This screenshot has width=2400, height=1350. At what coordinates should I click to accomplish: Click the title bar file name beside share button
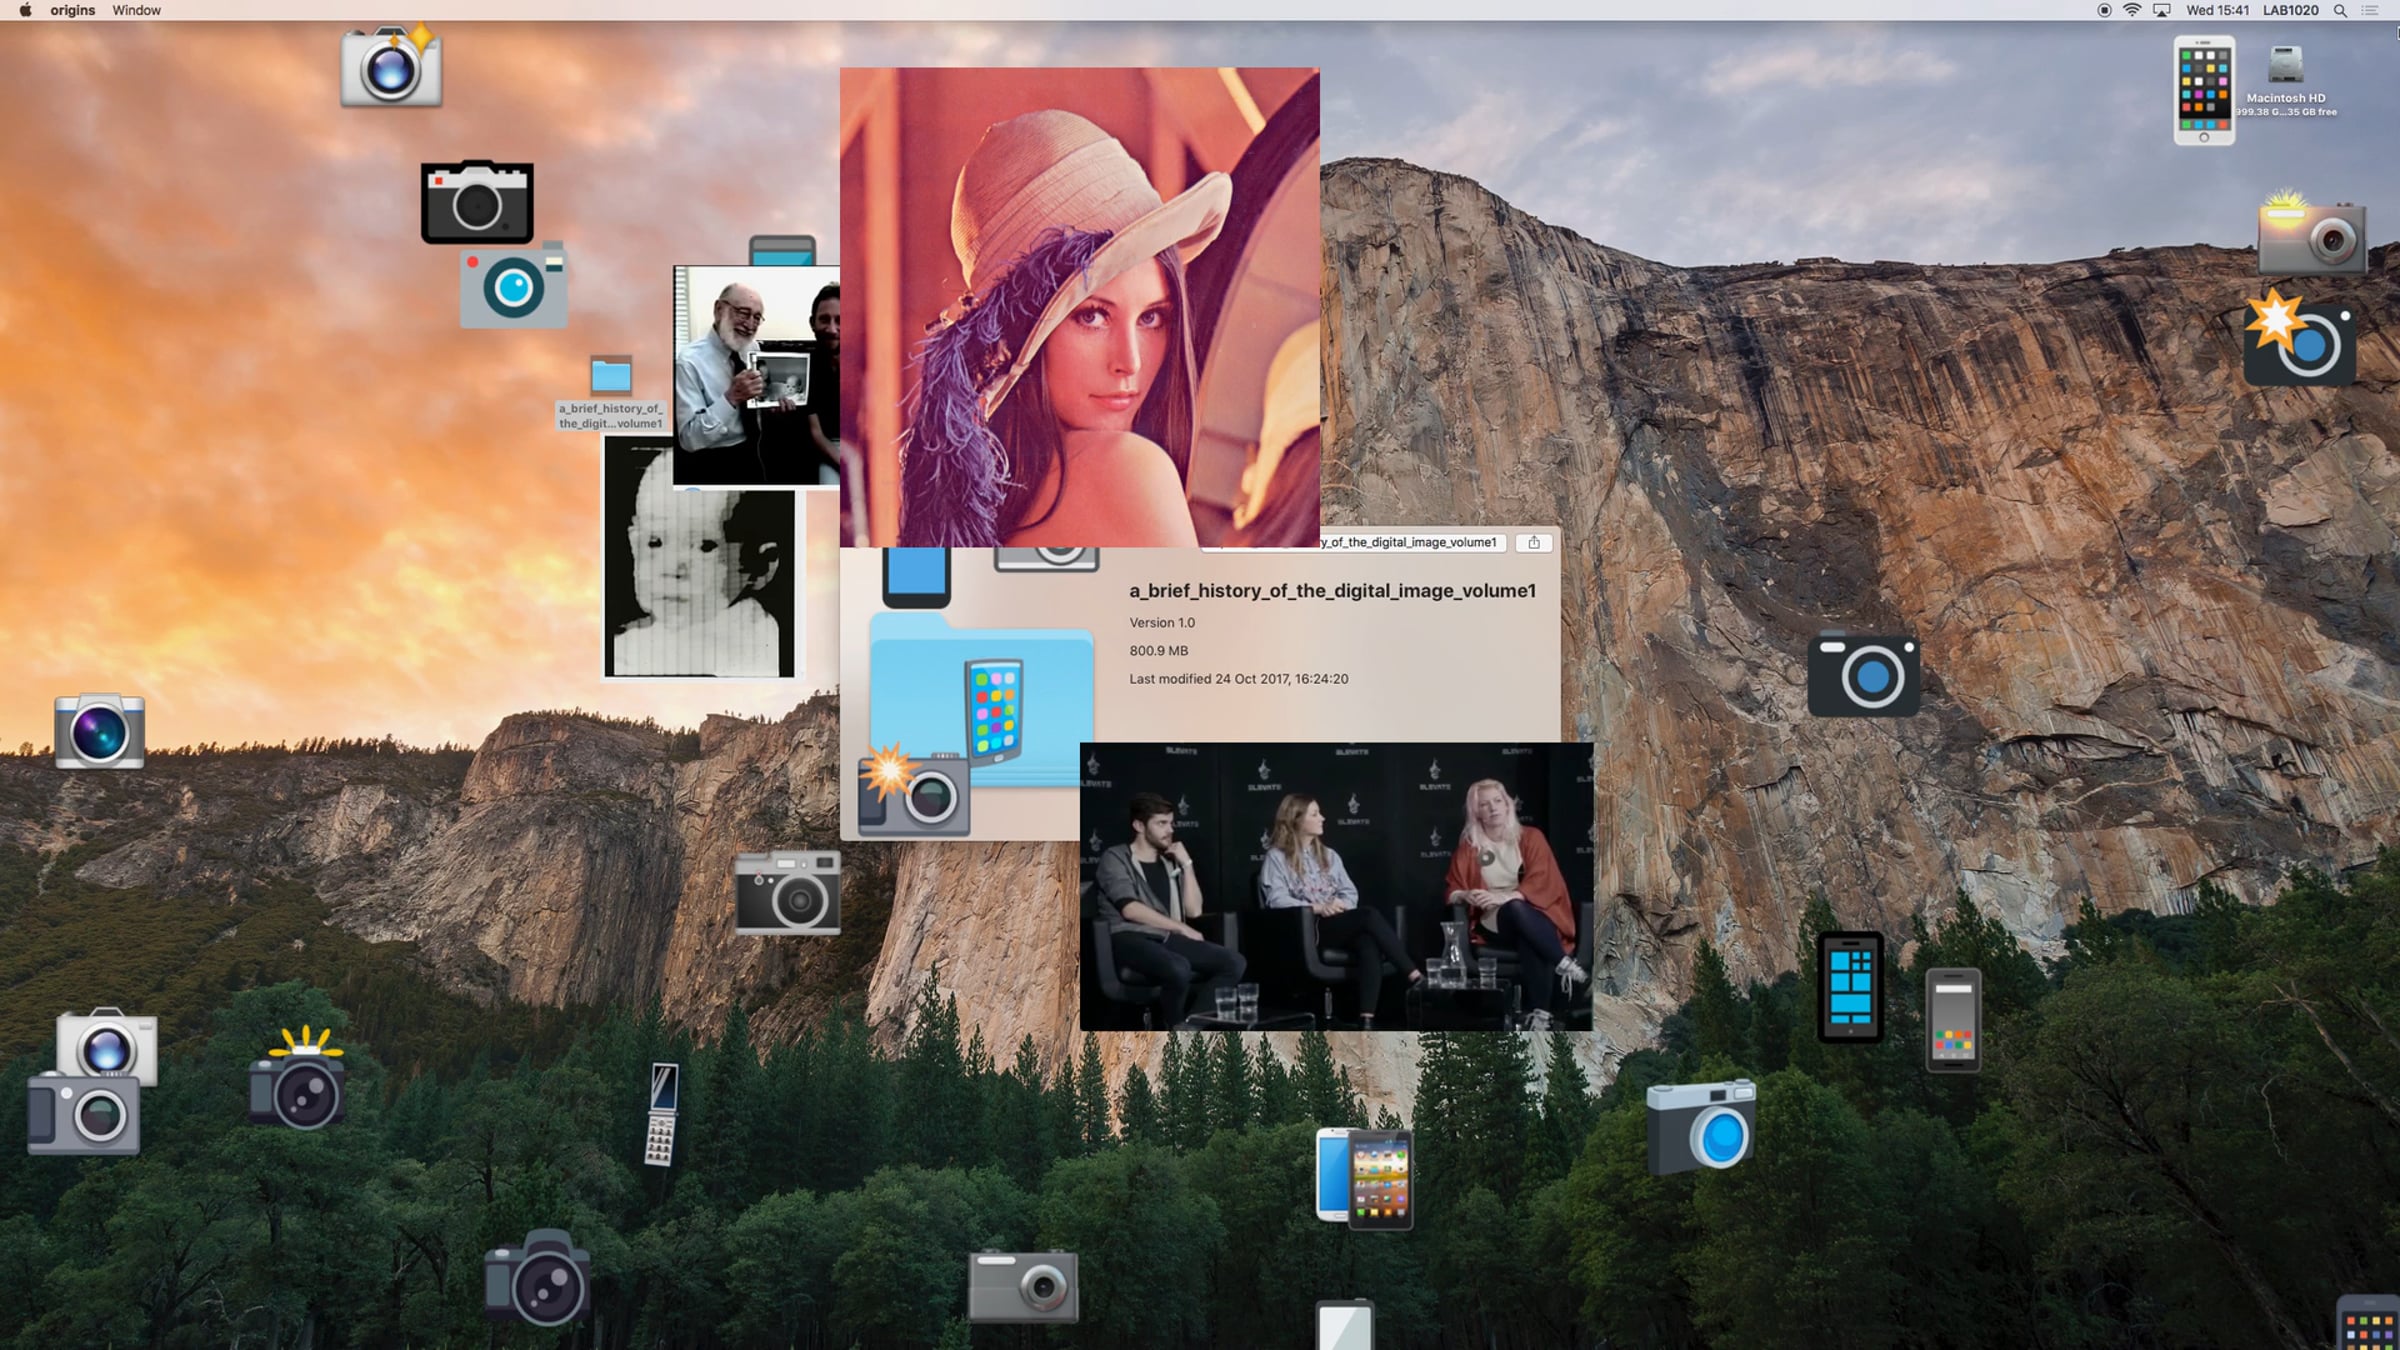click(1410, 542)
